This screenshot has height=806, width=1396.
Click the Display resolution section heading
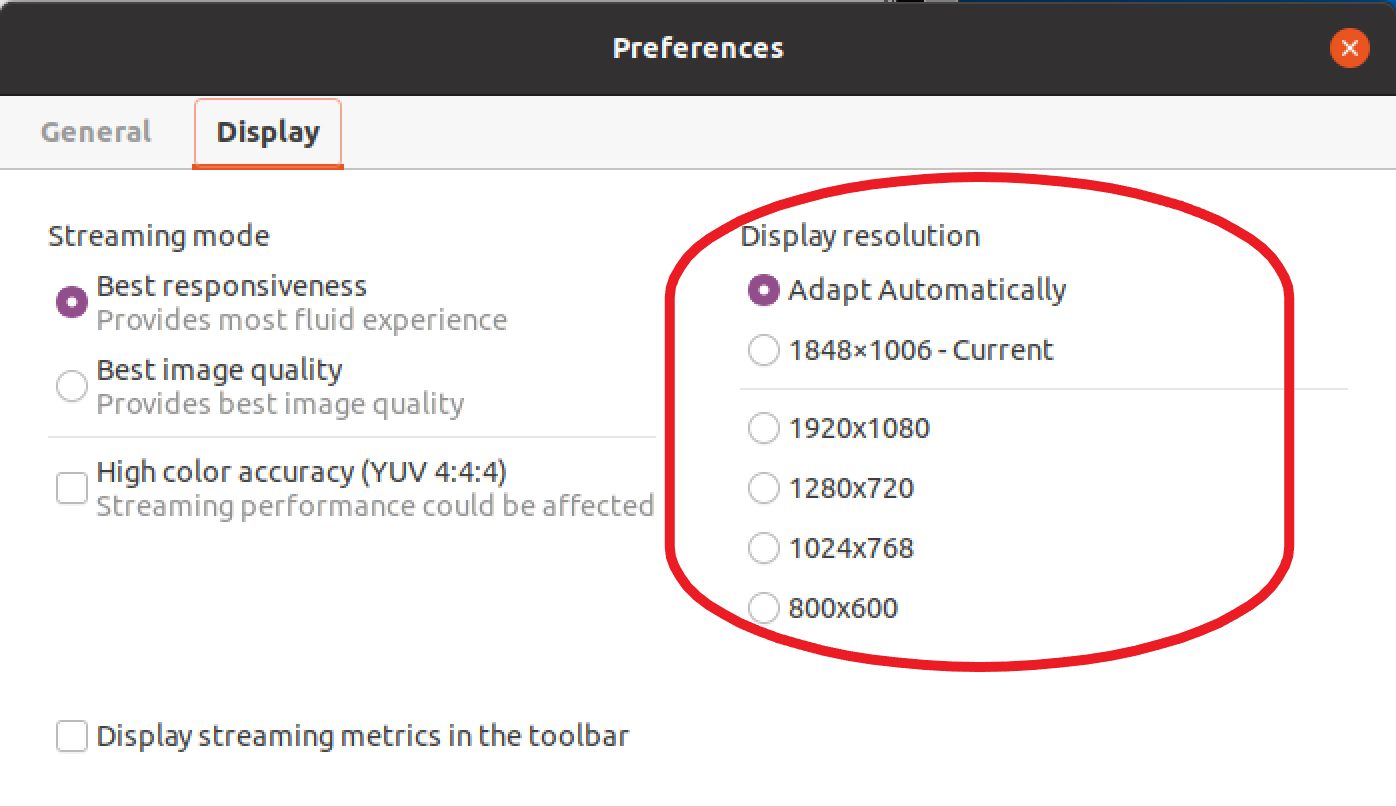[x=860, y=236]
